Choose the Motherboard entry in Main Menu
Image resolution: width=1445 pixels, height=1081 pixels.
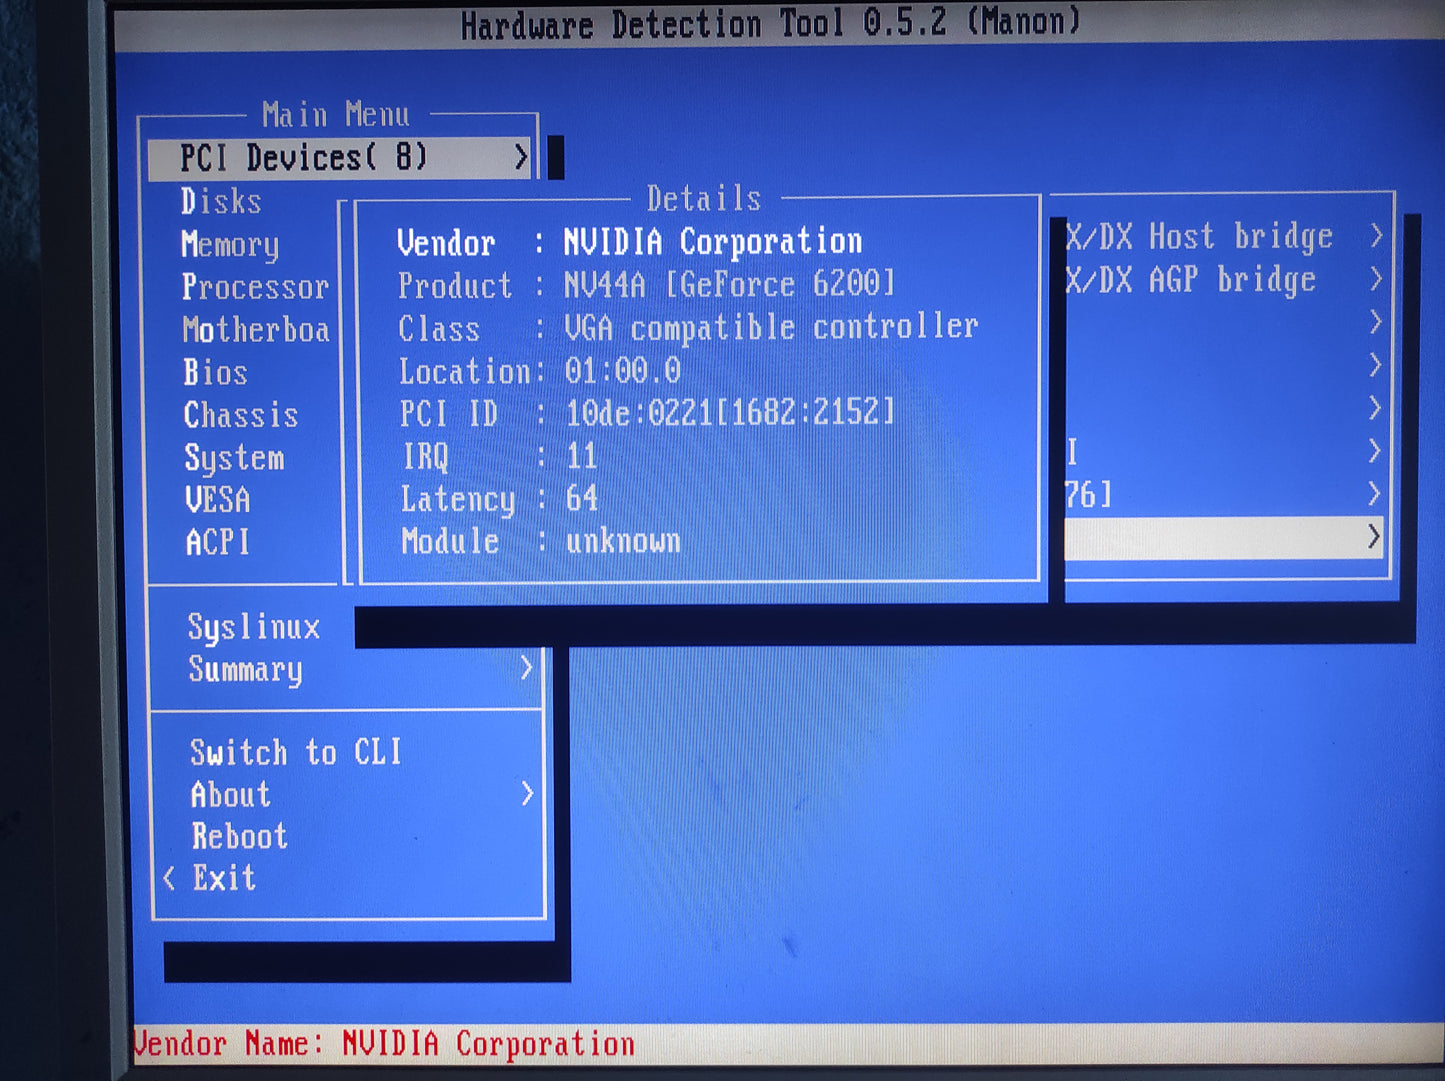256,330
